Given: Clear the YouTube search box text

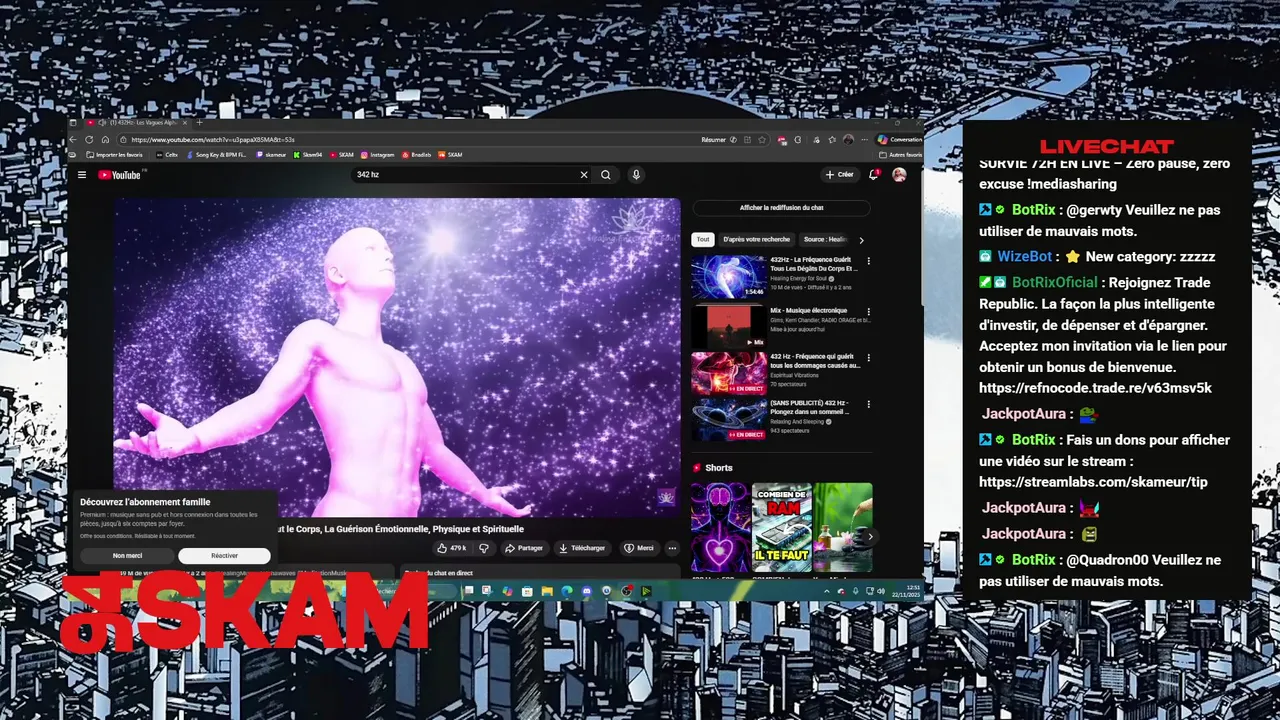Looking at the screenshot, I should 584,175.
